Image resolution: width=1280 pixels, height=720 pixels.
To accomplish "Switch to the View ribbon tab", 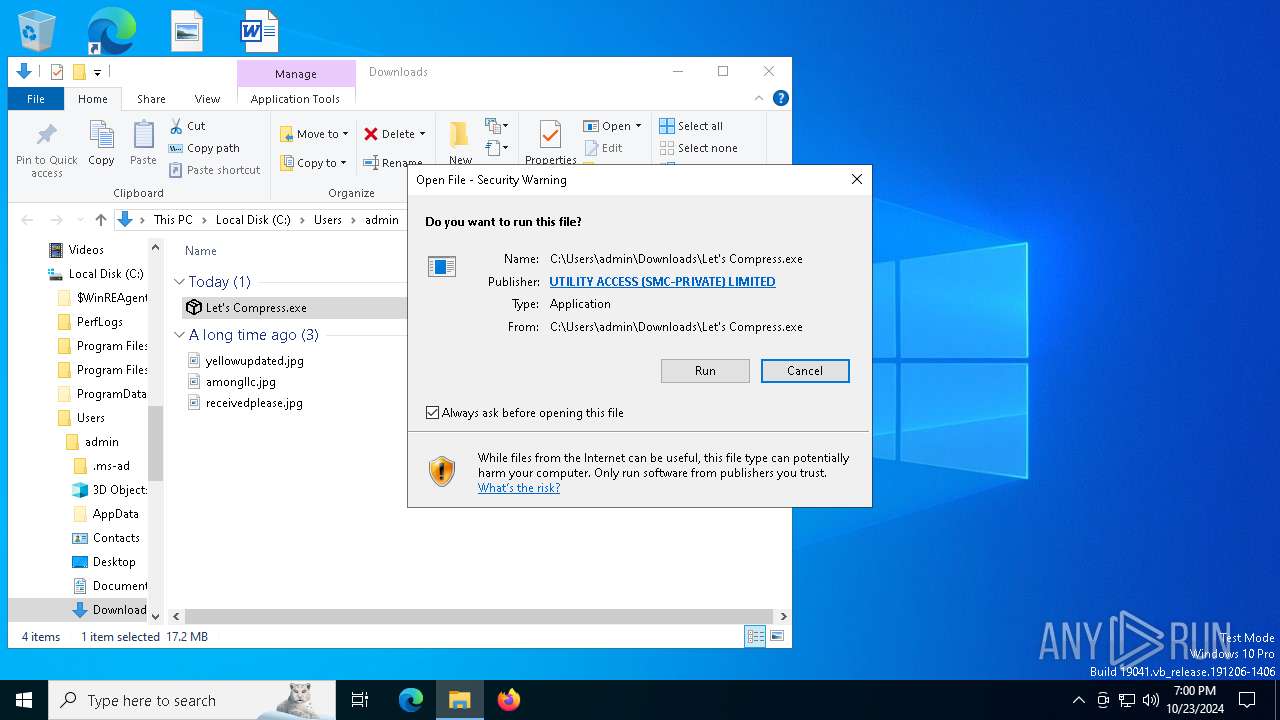I will [207, 99].
